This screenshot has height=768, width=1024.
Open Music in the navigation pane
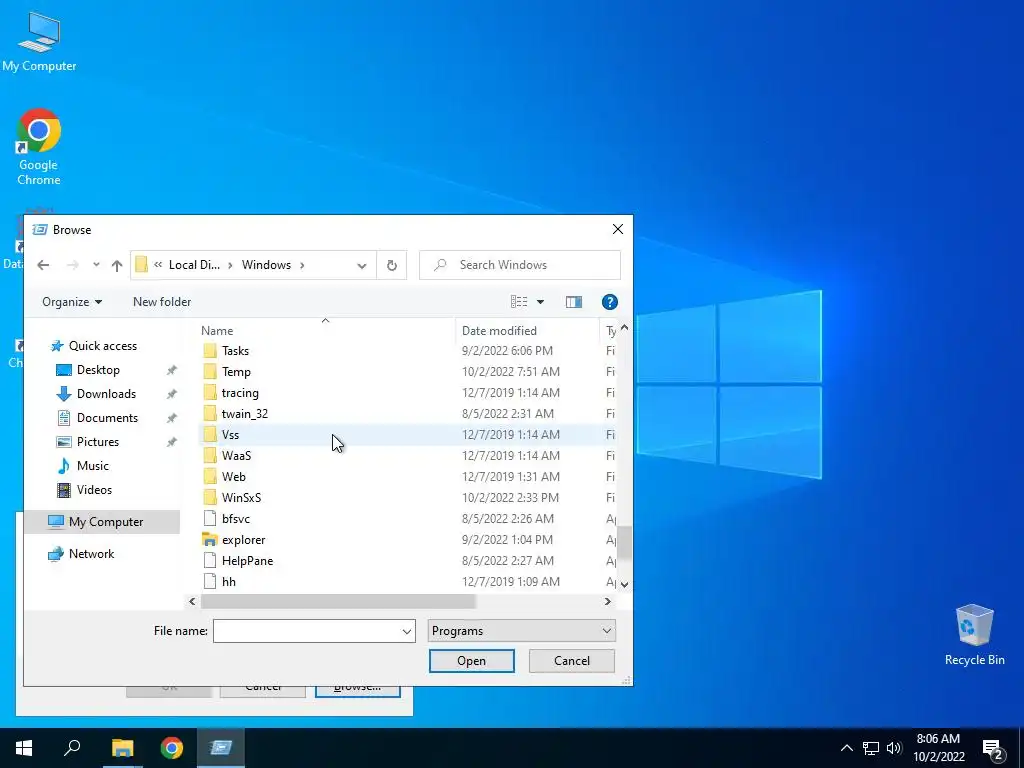(x=93, y=466)
